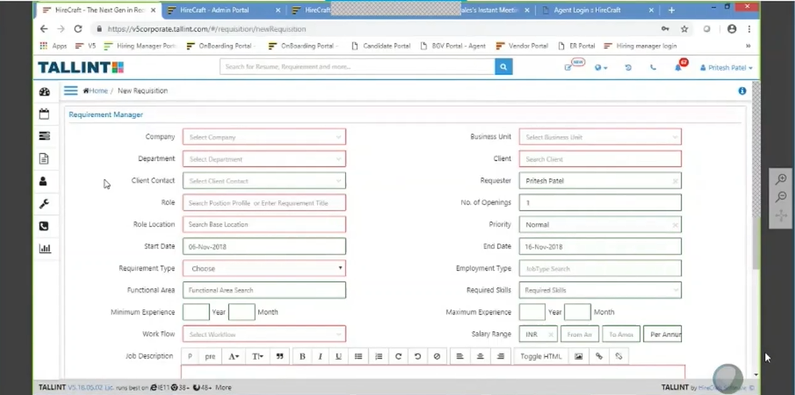The height and width of the screenshot is (395, 795).
Task: Click the Start Date field
Action: [264, 246]
